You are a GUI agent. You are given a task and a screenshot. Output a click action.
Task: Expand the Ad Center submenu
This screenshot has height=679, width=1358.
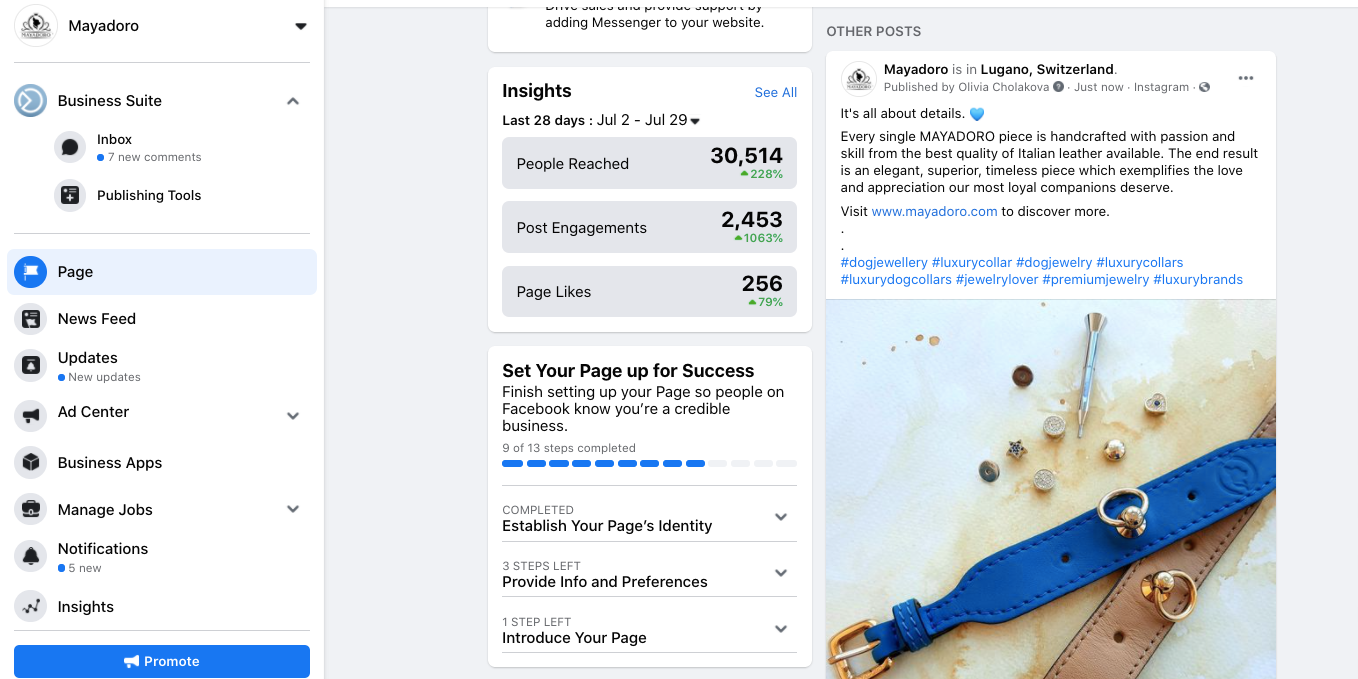(293, 416)
